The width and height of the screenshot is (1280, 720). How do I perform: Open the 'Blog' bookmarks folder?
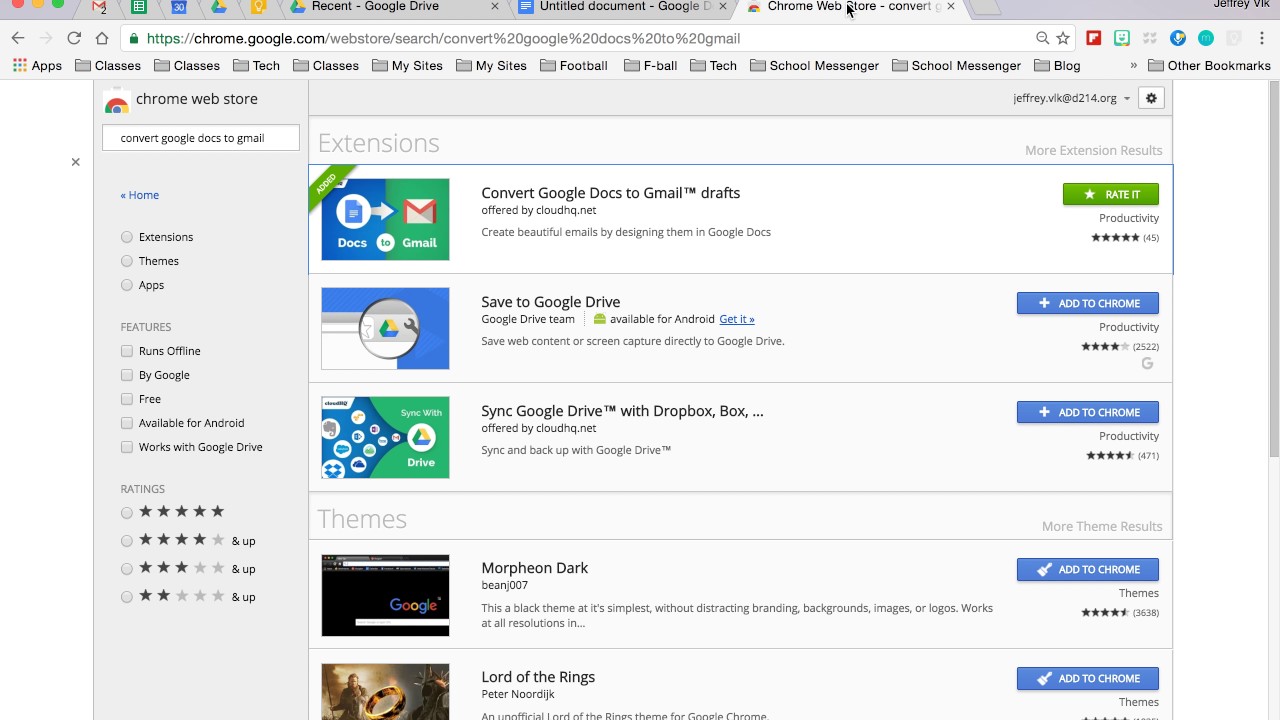tap(1057, 65)
